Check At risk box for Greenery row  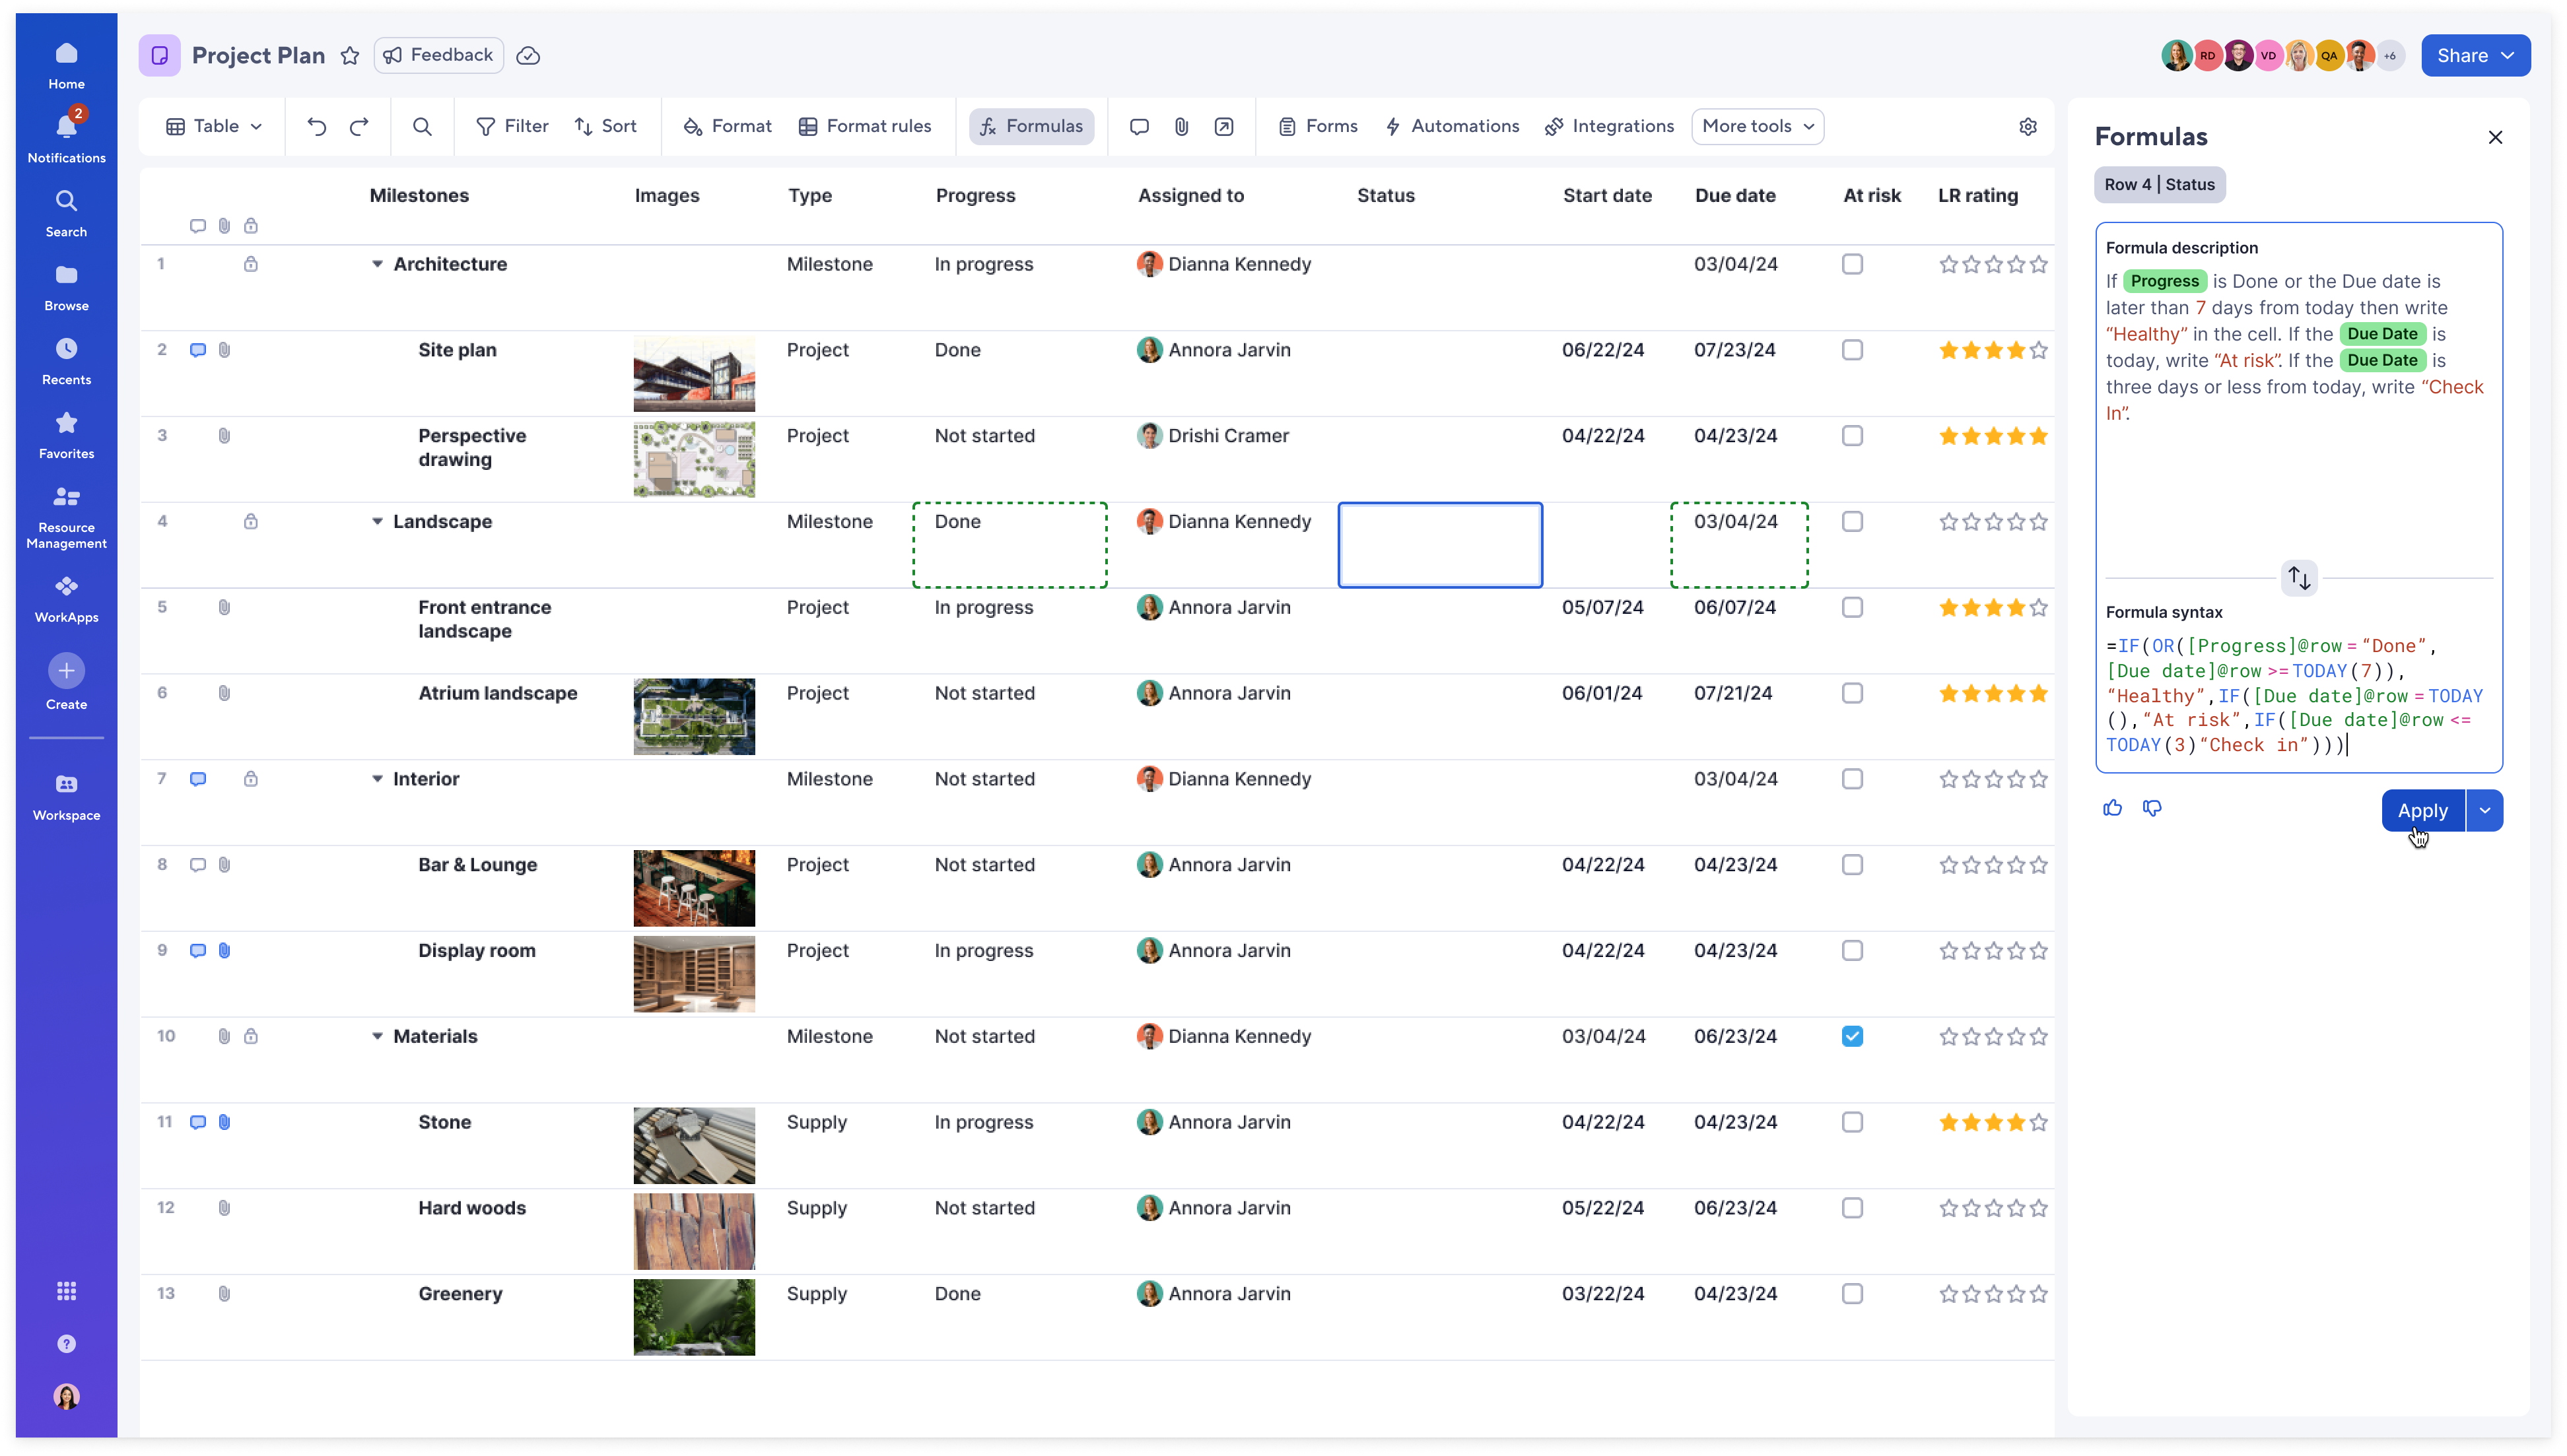point(1852,1294)
